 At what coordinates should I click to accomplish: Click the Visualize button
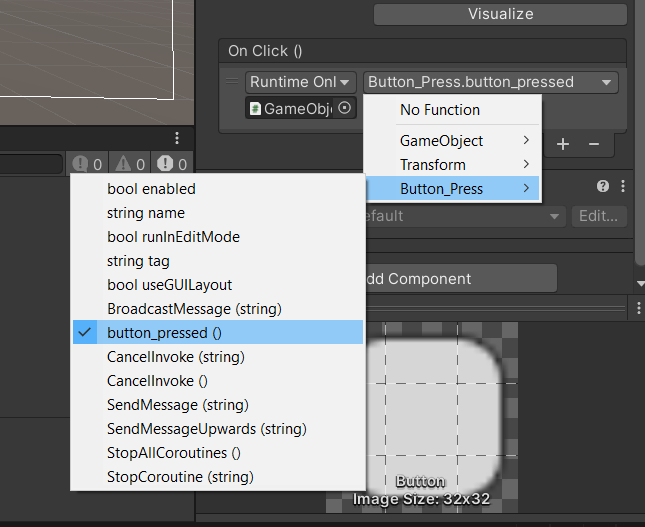(500, 14)
